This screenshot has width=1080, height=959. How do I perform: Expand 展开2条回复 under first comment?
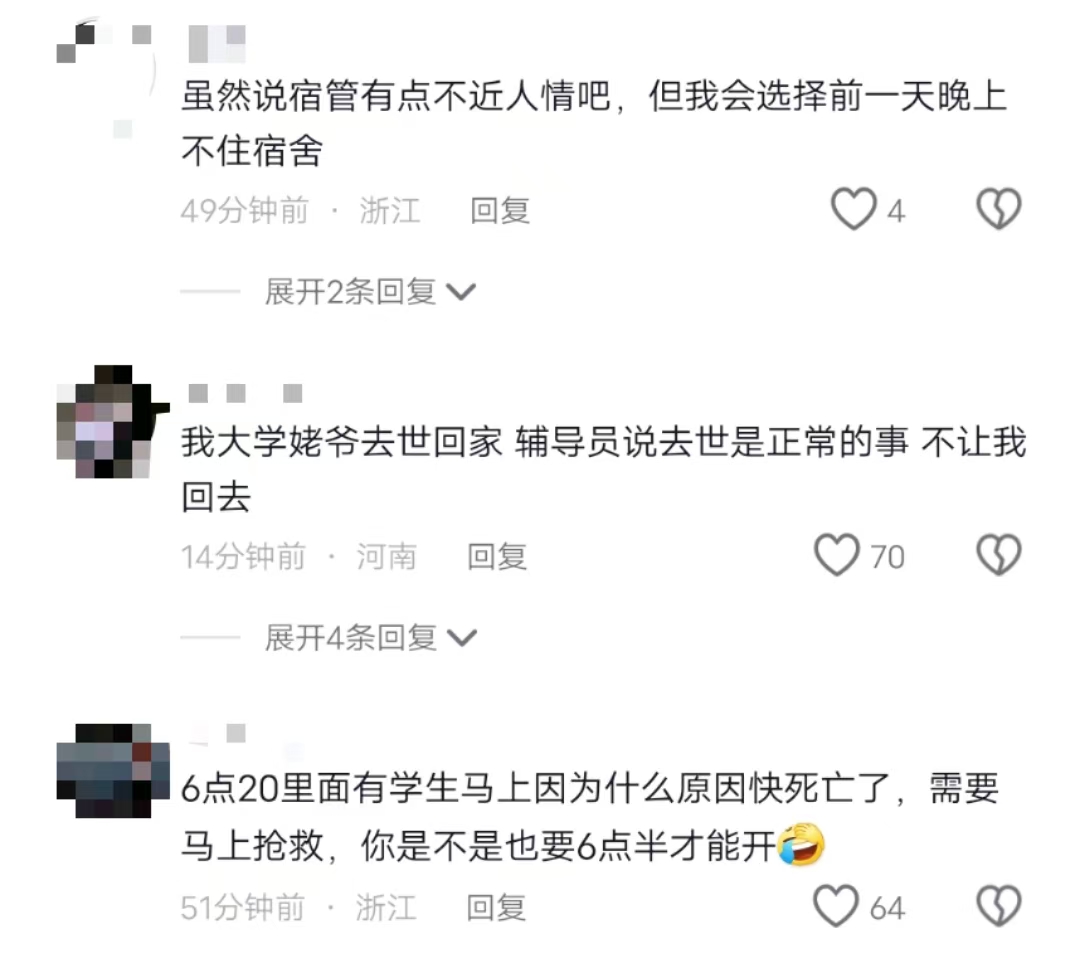370,292
